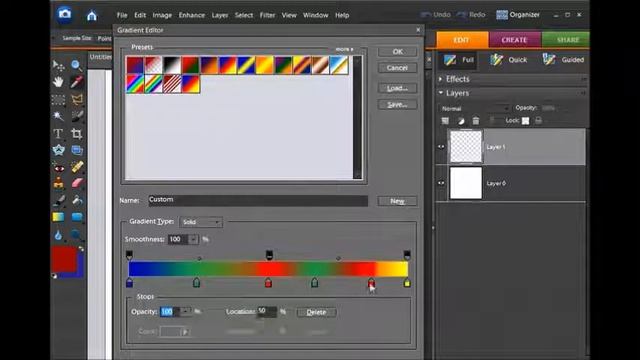The height and width of the screenshot is (360, 640).
Task: Click Cancel in Gradient Editor
Action: tap(397, 68)
